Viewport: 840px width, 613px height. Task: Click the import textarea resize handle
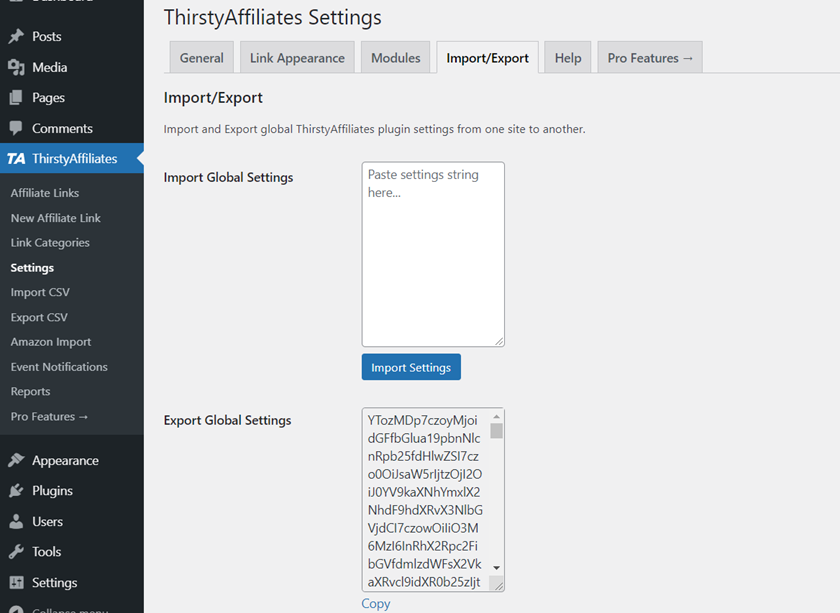pyautogui.click(x=499, y=341)
